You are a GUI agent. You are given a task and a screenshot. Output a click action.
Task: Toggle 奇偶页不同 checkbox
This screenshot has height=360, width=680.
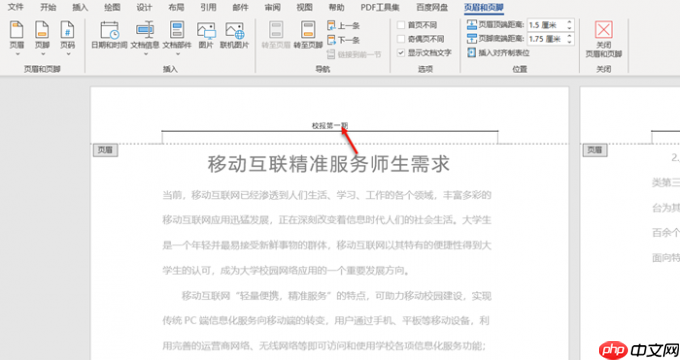point(401,39)
